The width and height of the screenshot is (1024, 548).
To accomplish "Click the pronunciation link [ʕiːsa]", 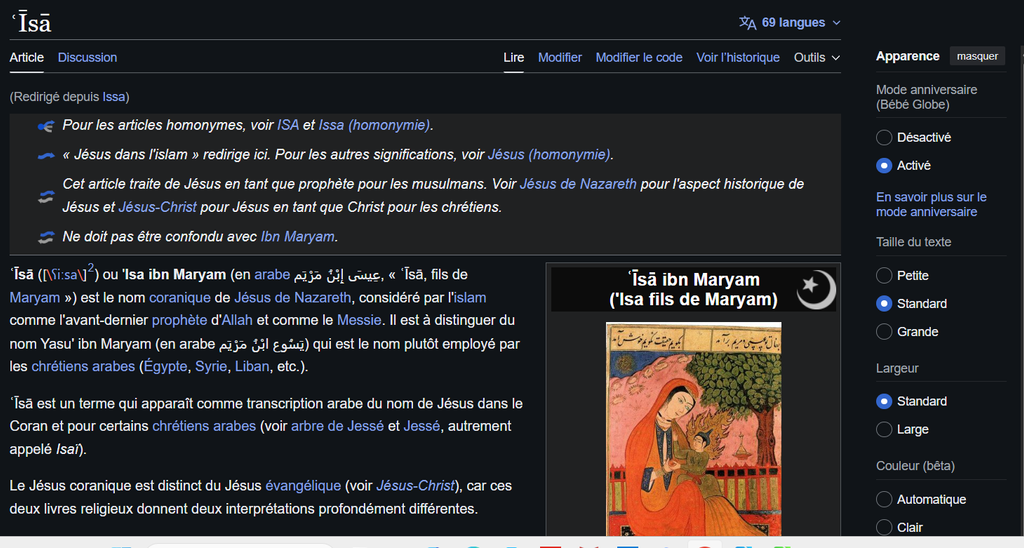I will click(63, 275).
